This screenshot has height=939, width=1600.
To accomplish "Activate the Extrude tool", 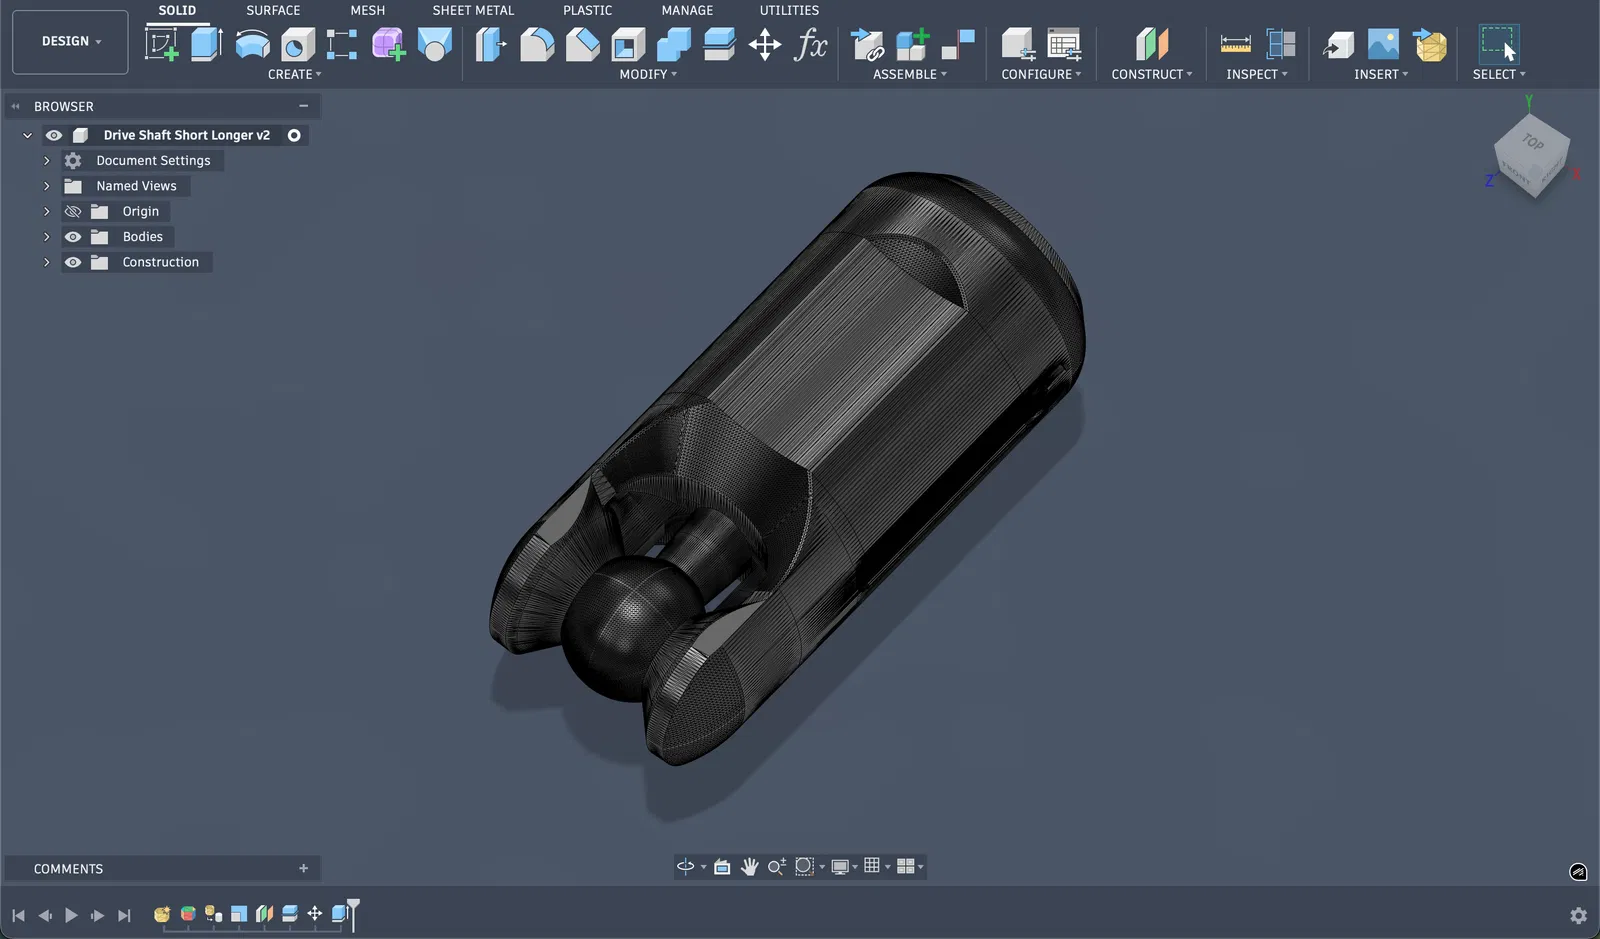I will click(x=207, y=44).
